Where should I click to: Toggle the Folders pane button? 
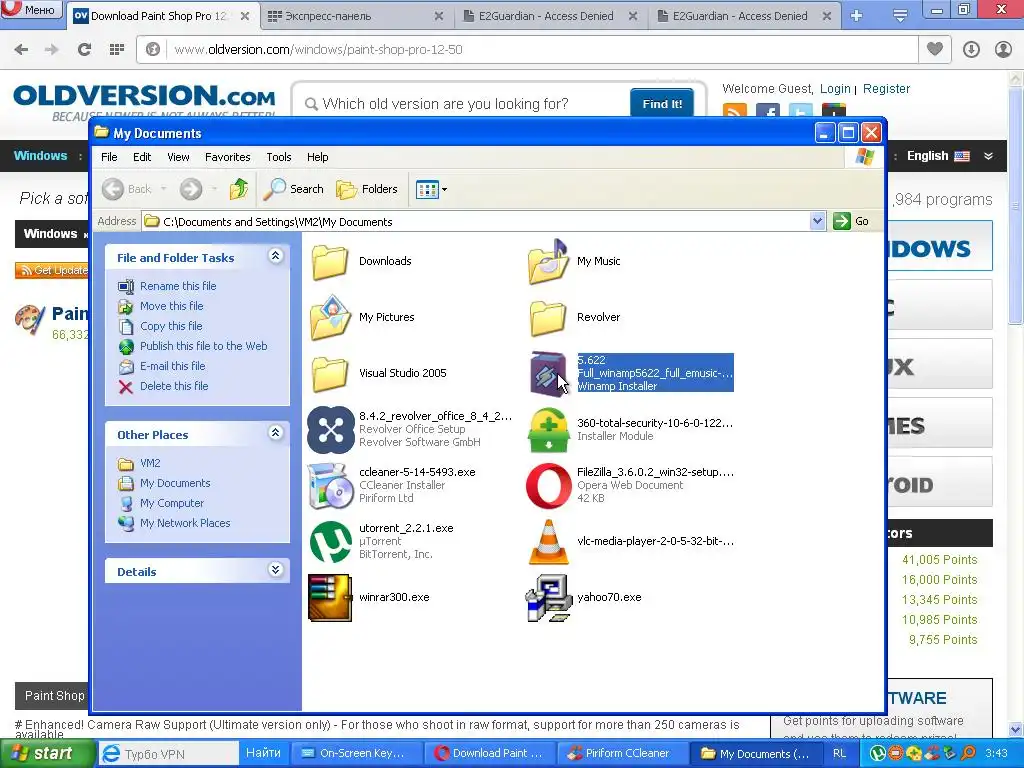[x=367, y=189]
